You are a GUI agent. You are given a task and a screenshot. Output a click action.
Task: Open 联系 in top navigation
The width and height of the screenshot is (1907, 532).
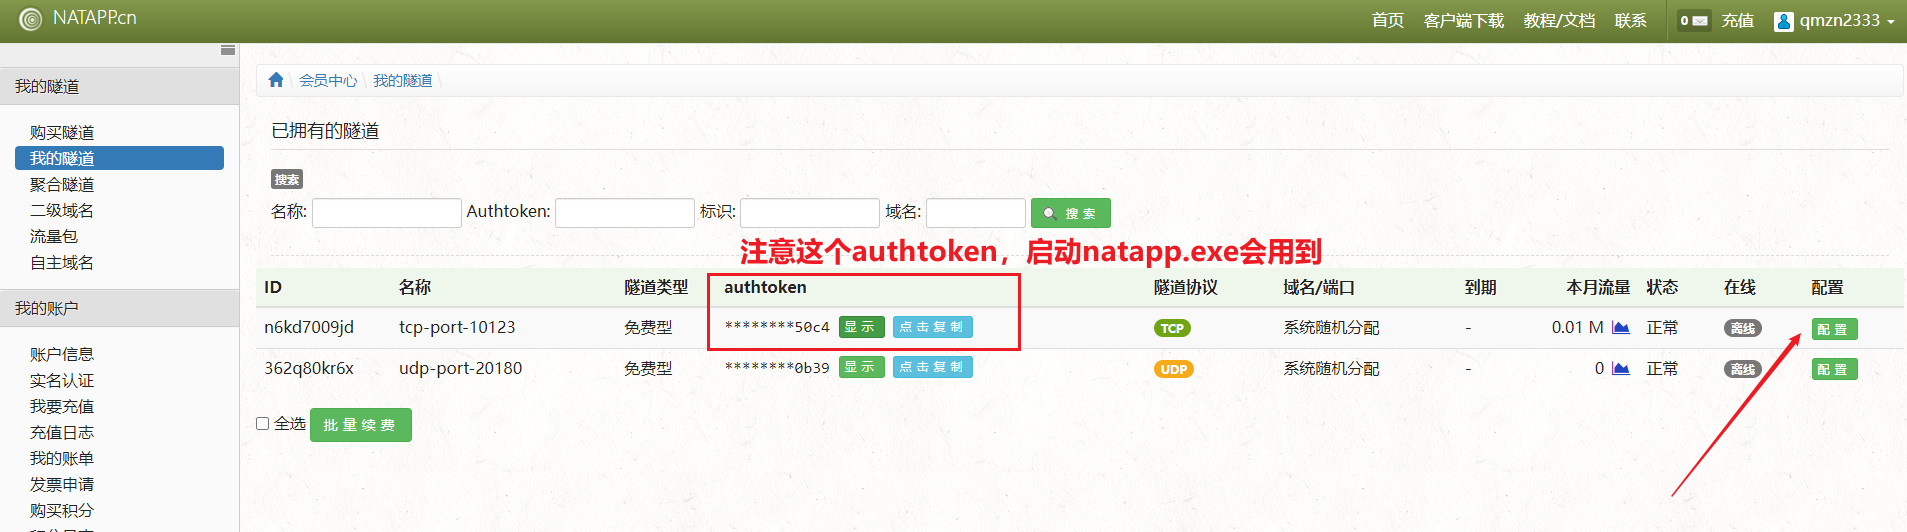point(1630,20)
